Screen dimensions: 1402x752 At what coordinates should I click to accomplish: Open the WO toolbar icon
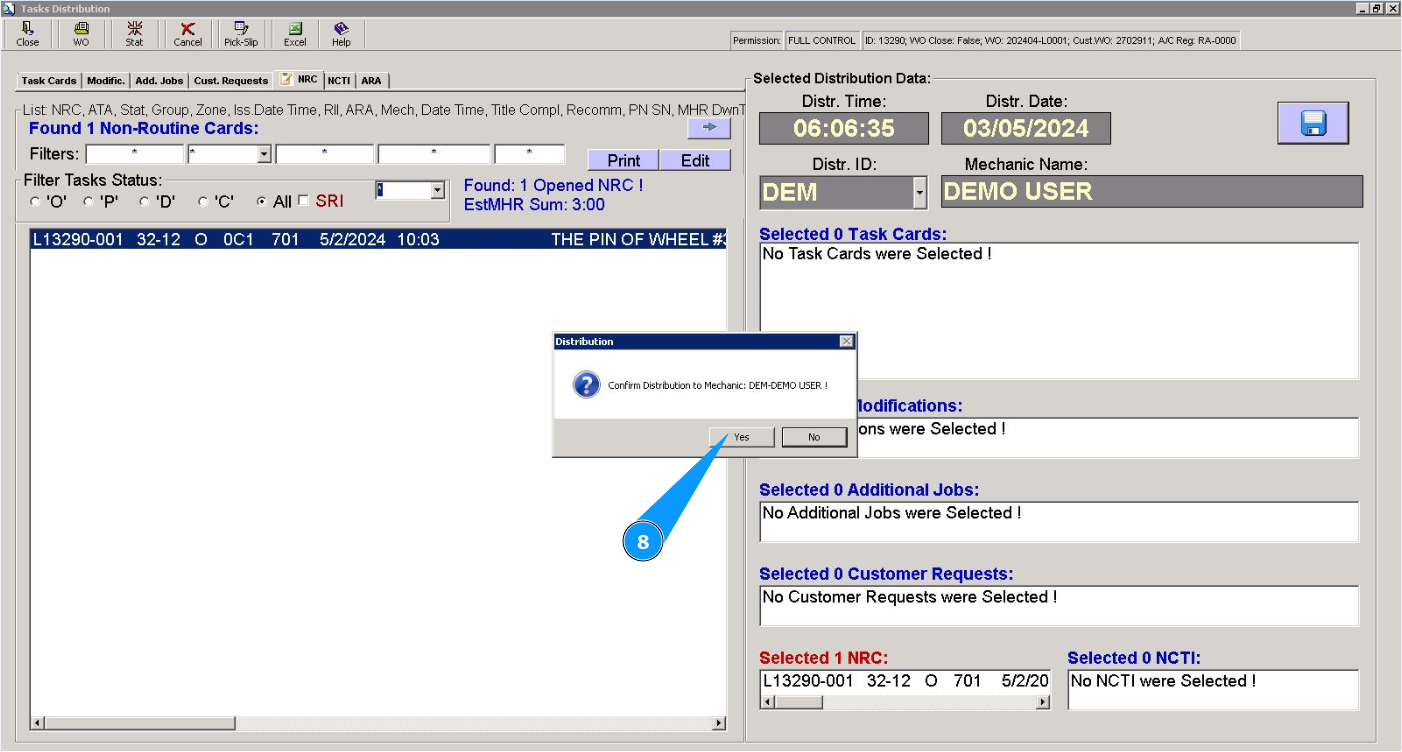[81, 34]
